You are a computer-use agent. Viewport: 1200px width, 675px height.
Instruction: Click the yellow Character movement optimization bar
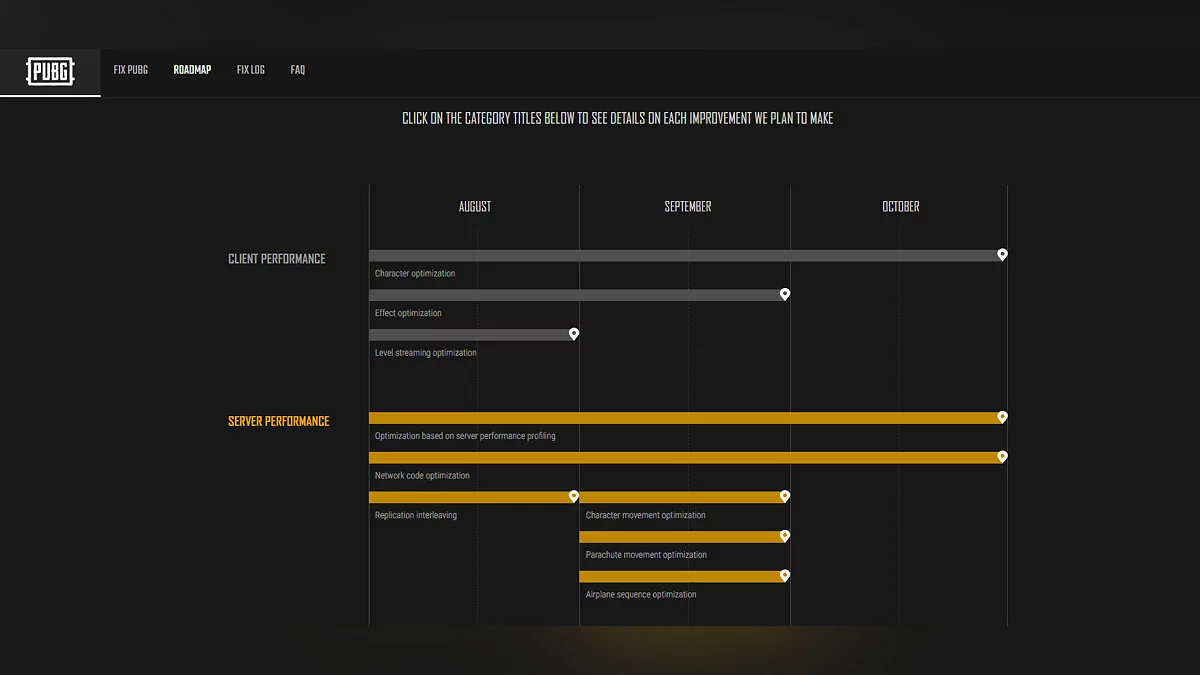(682, 497)
